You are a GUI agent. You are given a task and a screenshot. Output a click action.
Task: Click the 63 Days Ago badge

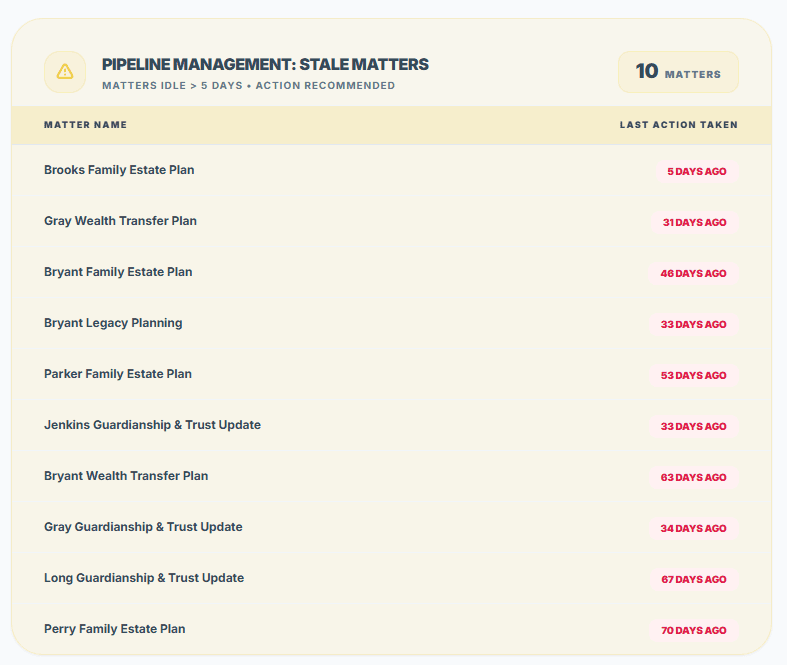pos(693,477)
